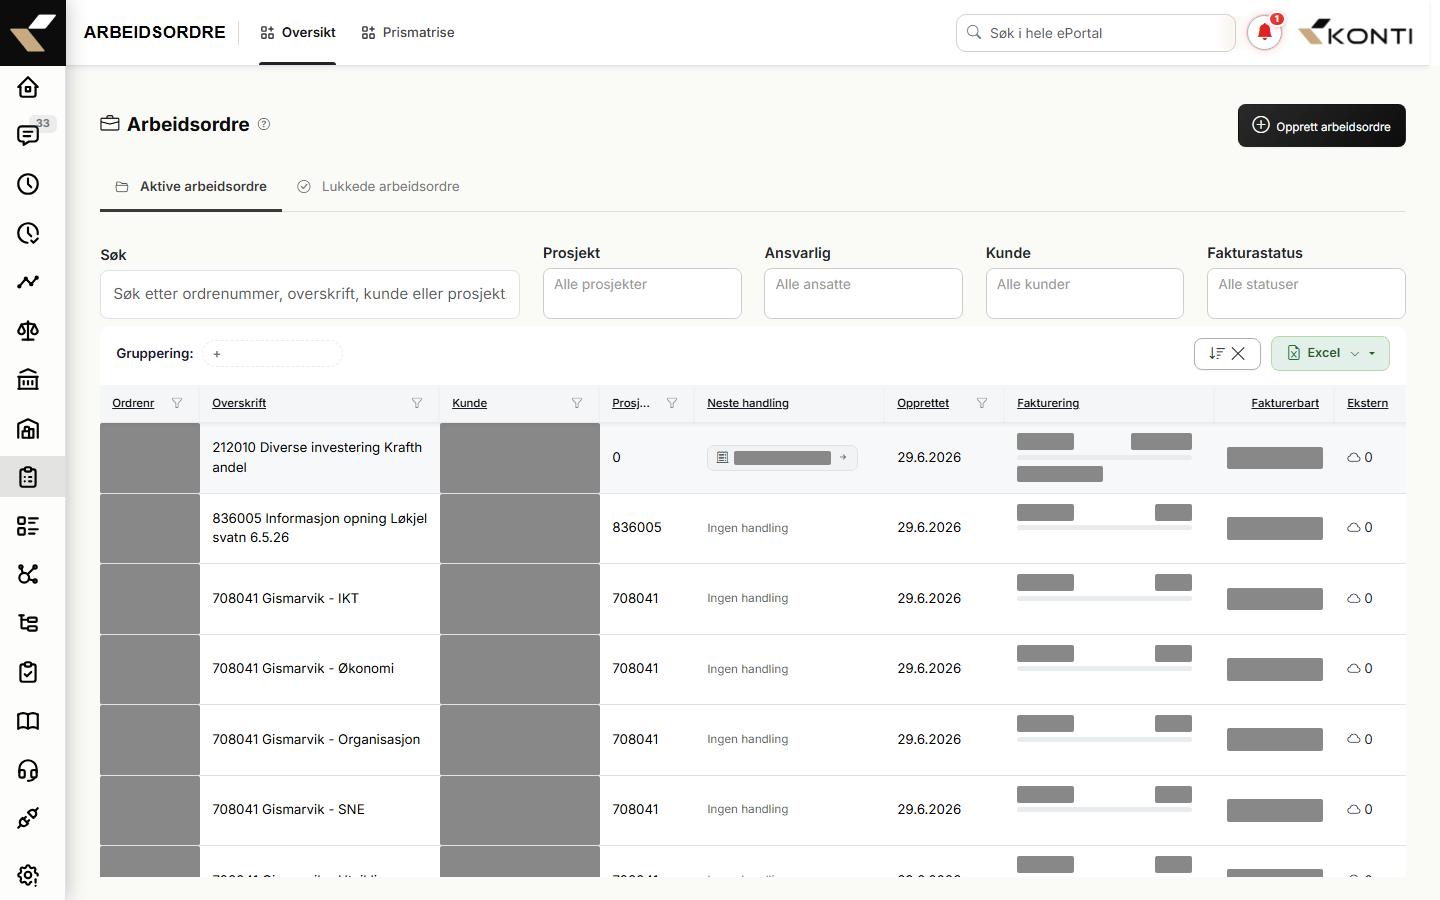Filter the Opprettet column
Viewport: 1440px width, 900px height.
pos(982,403)
